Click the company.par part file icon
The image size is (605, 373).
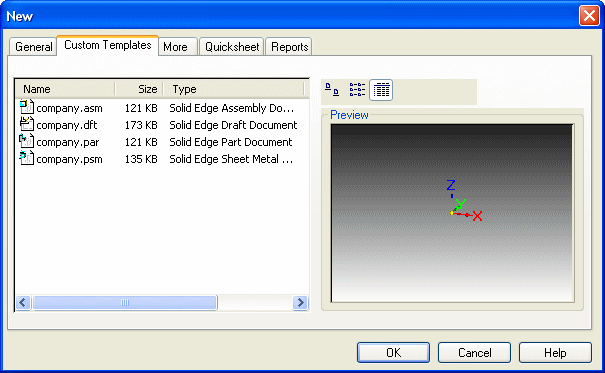27,141
